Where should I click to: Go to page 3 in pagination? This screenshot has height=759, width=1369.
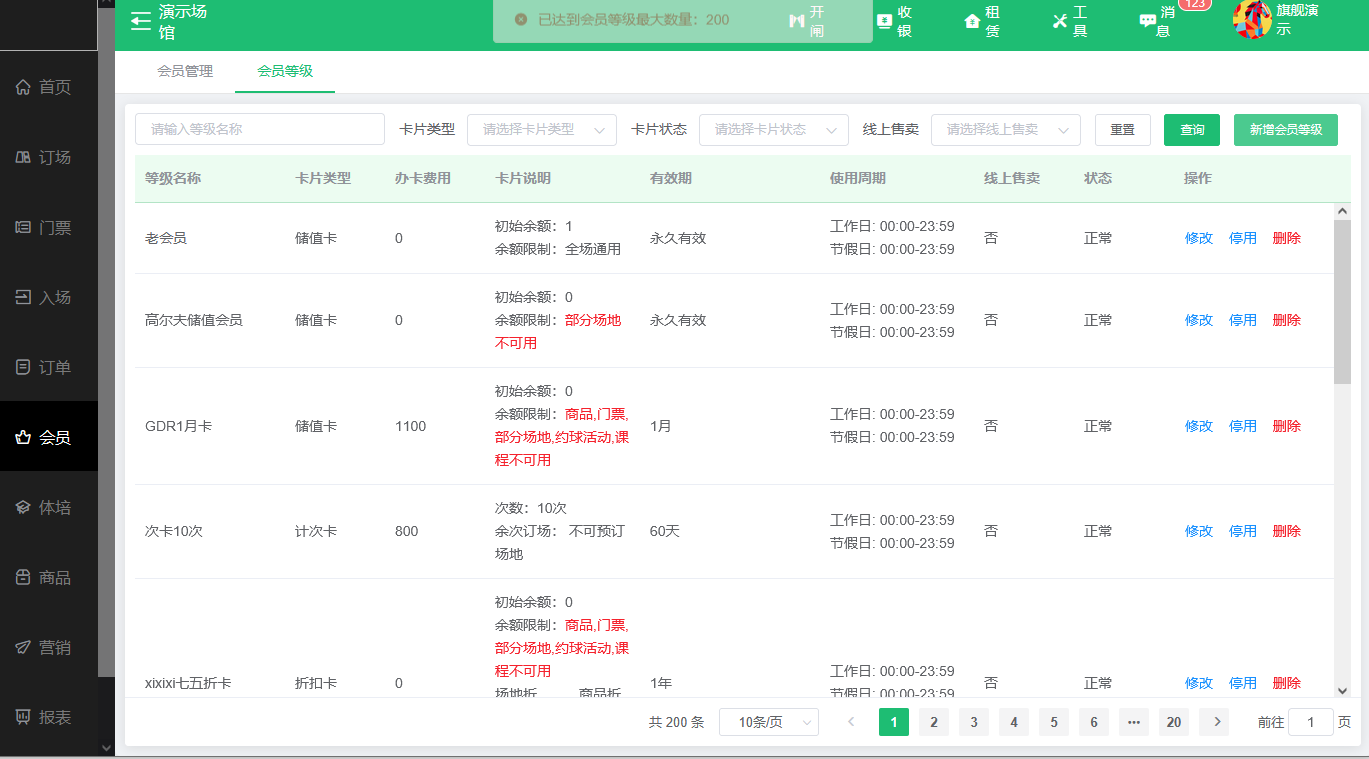pyautogui.click(x=974, y=722)
